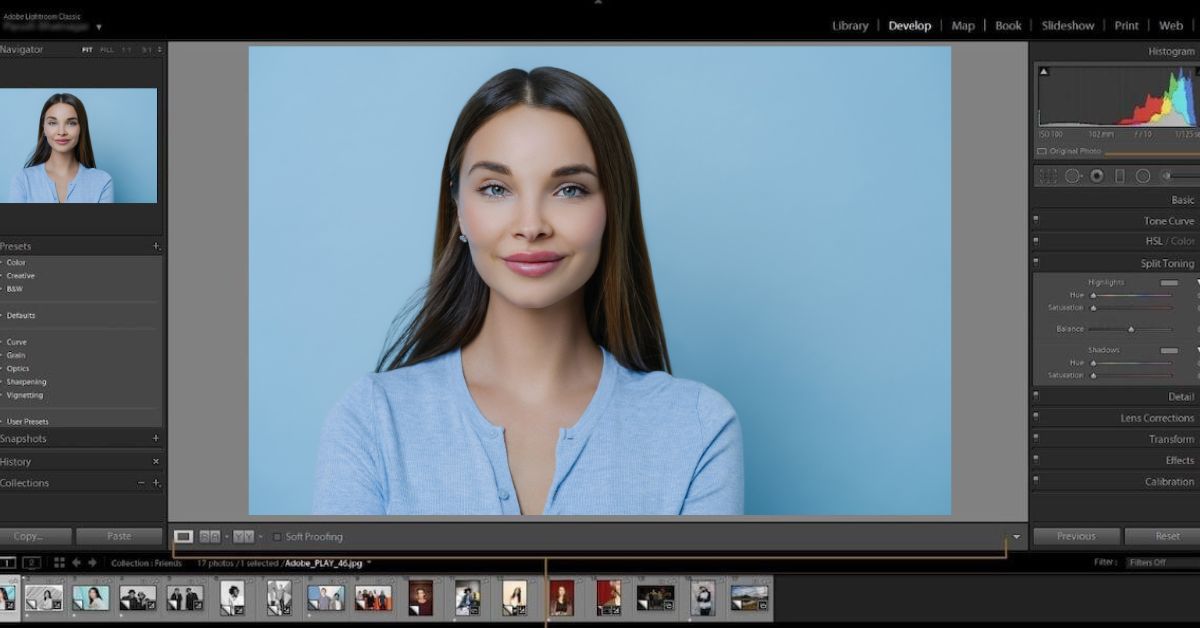Toggle the Transform panel switch
The height and width of the screenshot is (628, 1200).
coord(1036,438)
